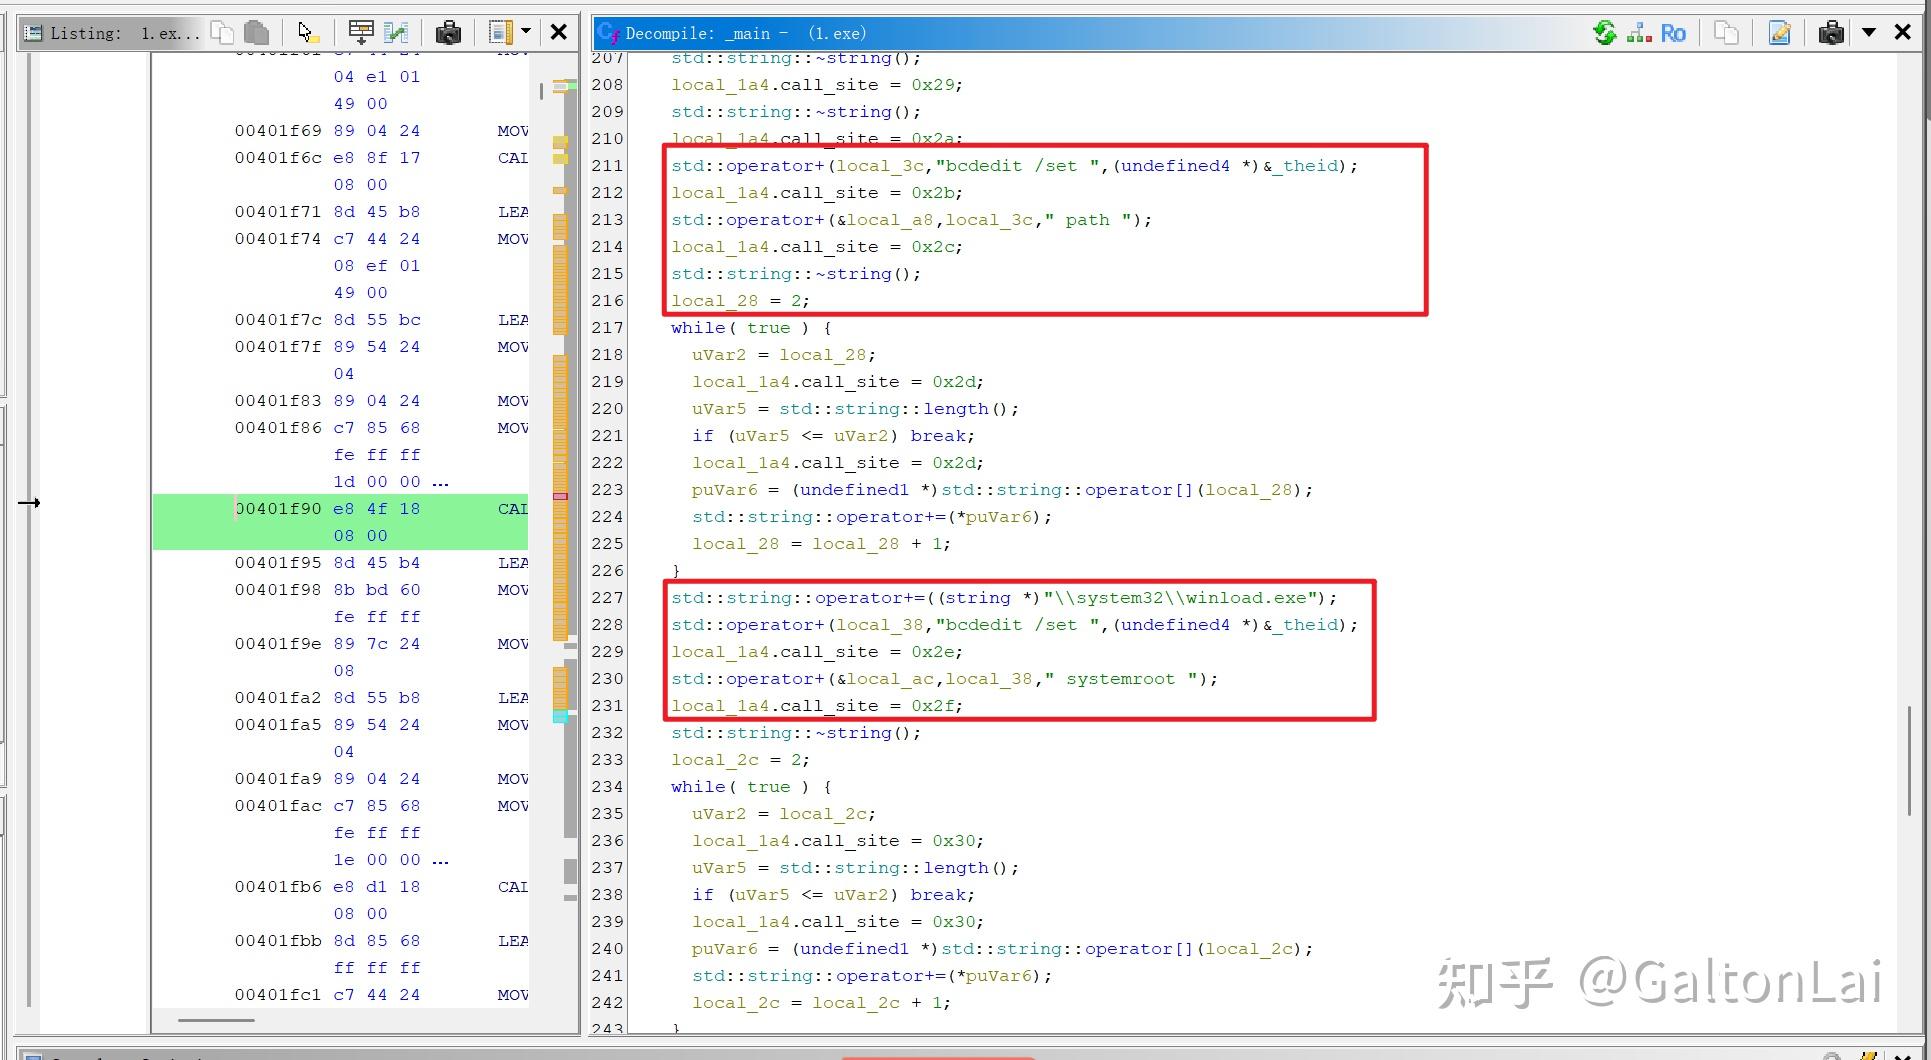Click the Decompile panel title icon
This screenshot has height=1060, width=1931.
pos(608,33)
